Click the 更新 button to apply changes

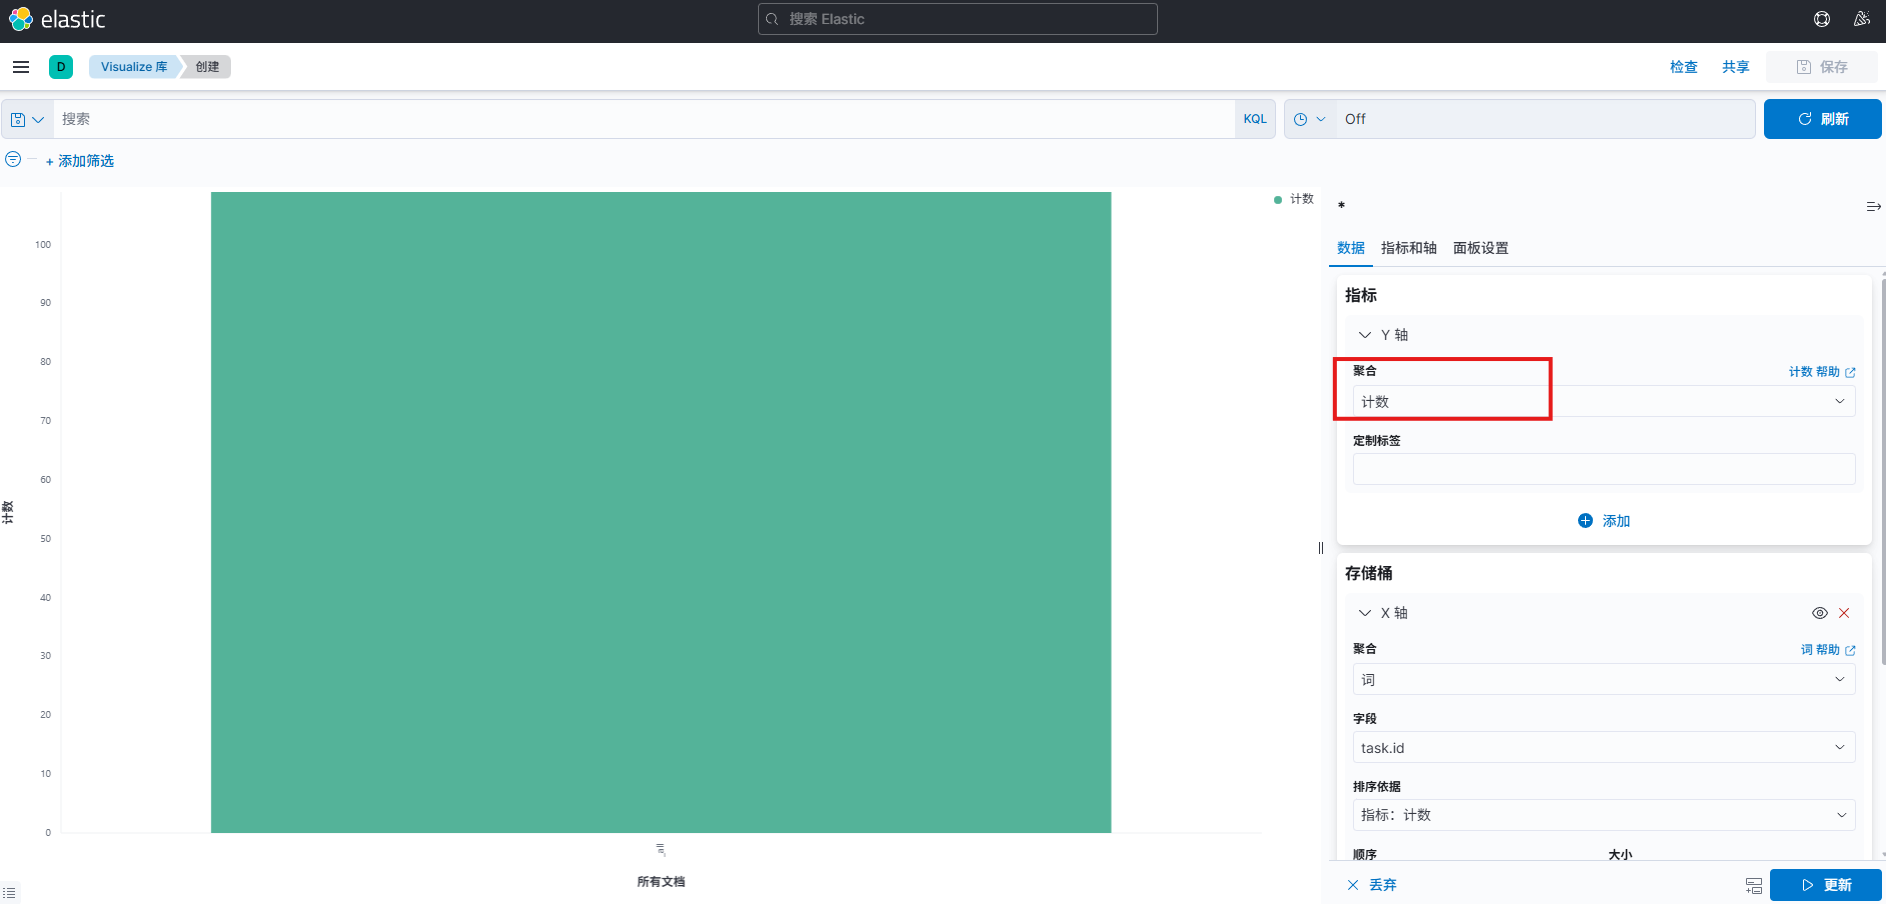[x=1825, y=885]
